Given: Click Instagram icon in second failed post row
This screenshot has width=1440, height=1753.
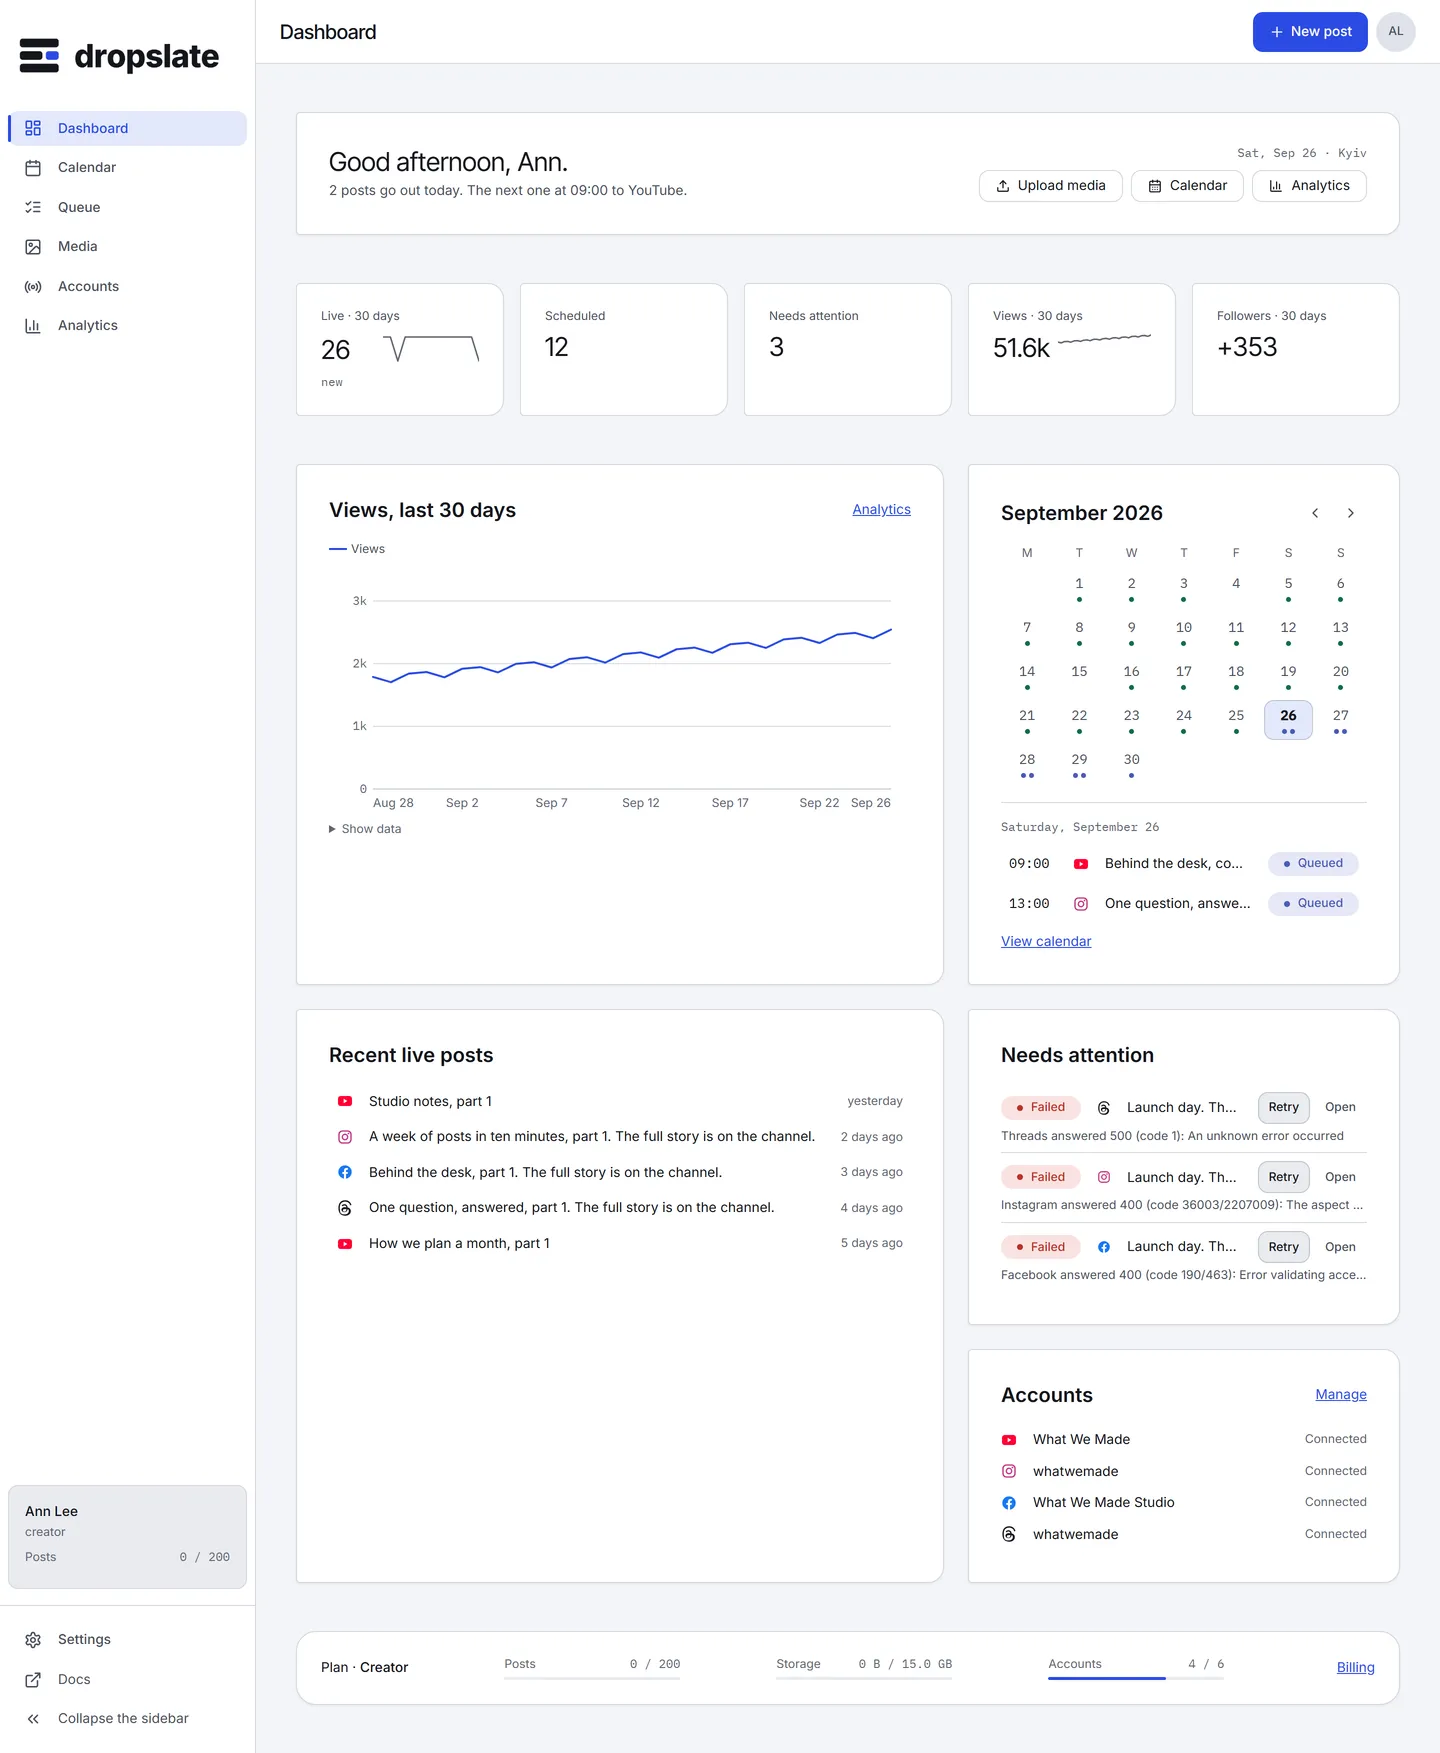Looking at the screenshot, I should (x=1104, y=1177).
